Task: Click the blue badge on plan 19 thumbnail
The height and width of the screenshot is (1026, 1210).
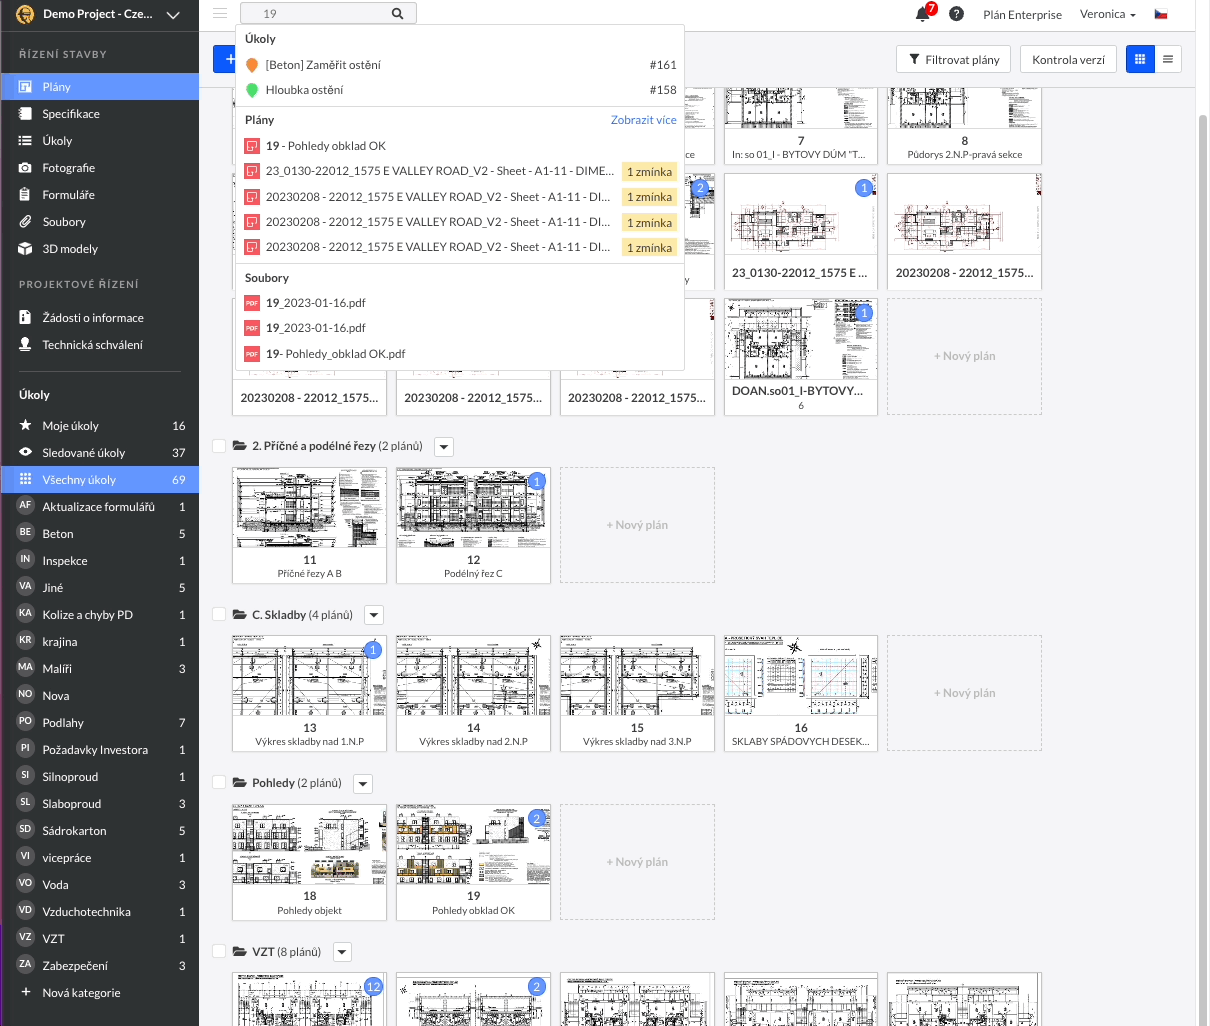Action: (x=537, y=818)
